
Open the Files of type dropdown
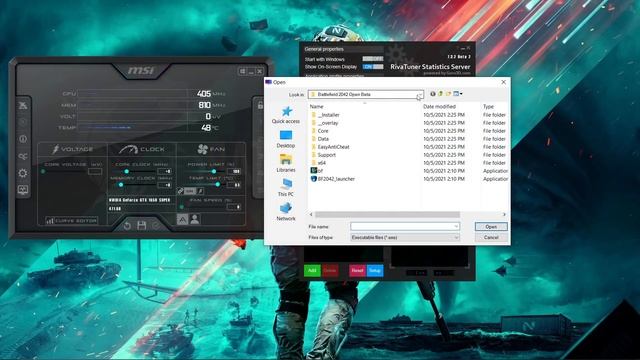click(405, 237)
